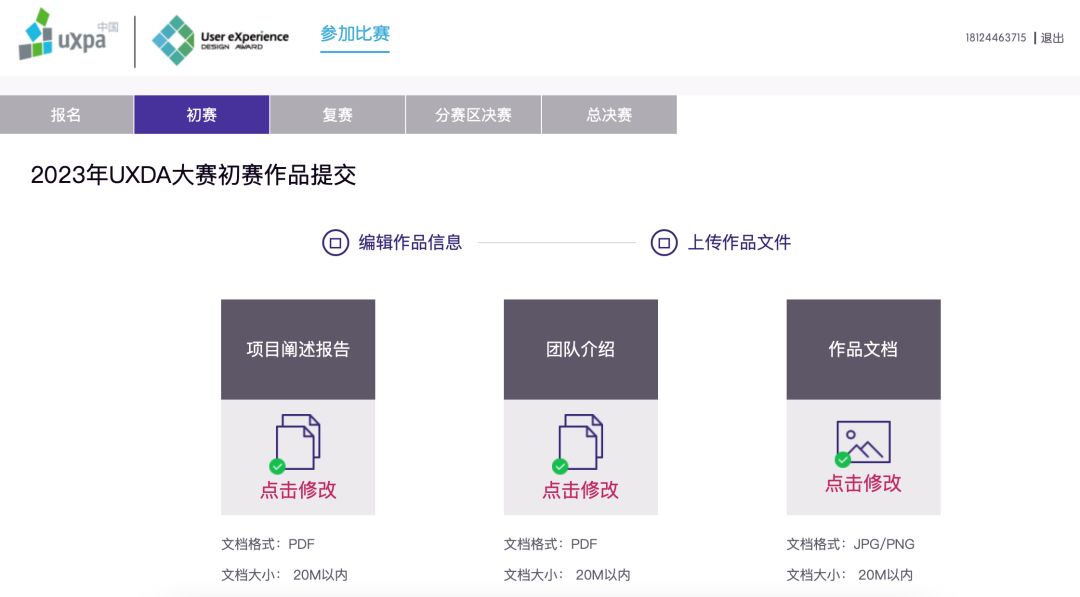Image resolution: width=1080 pixels, height=597 pixels.
Task: Open the 总决赛 tab
Action: coord(609,114)
